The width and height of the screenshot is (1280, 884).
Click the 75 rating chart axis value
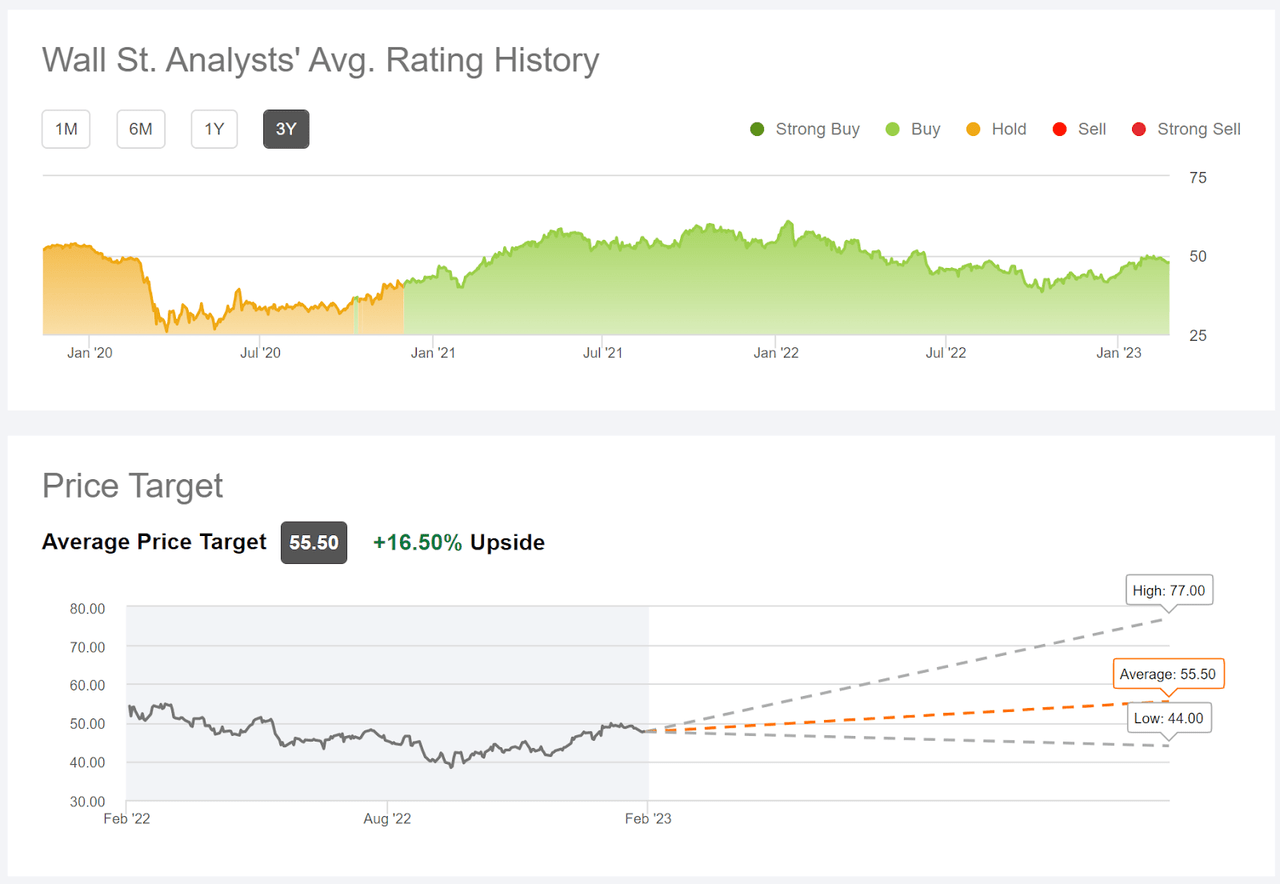point(1197,178)
